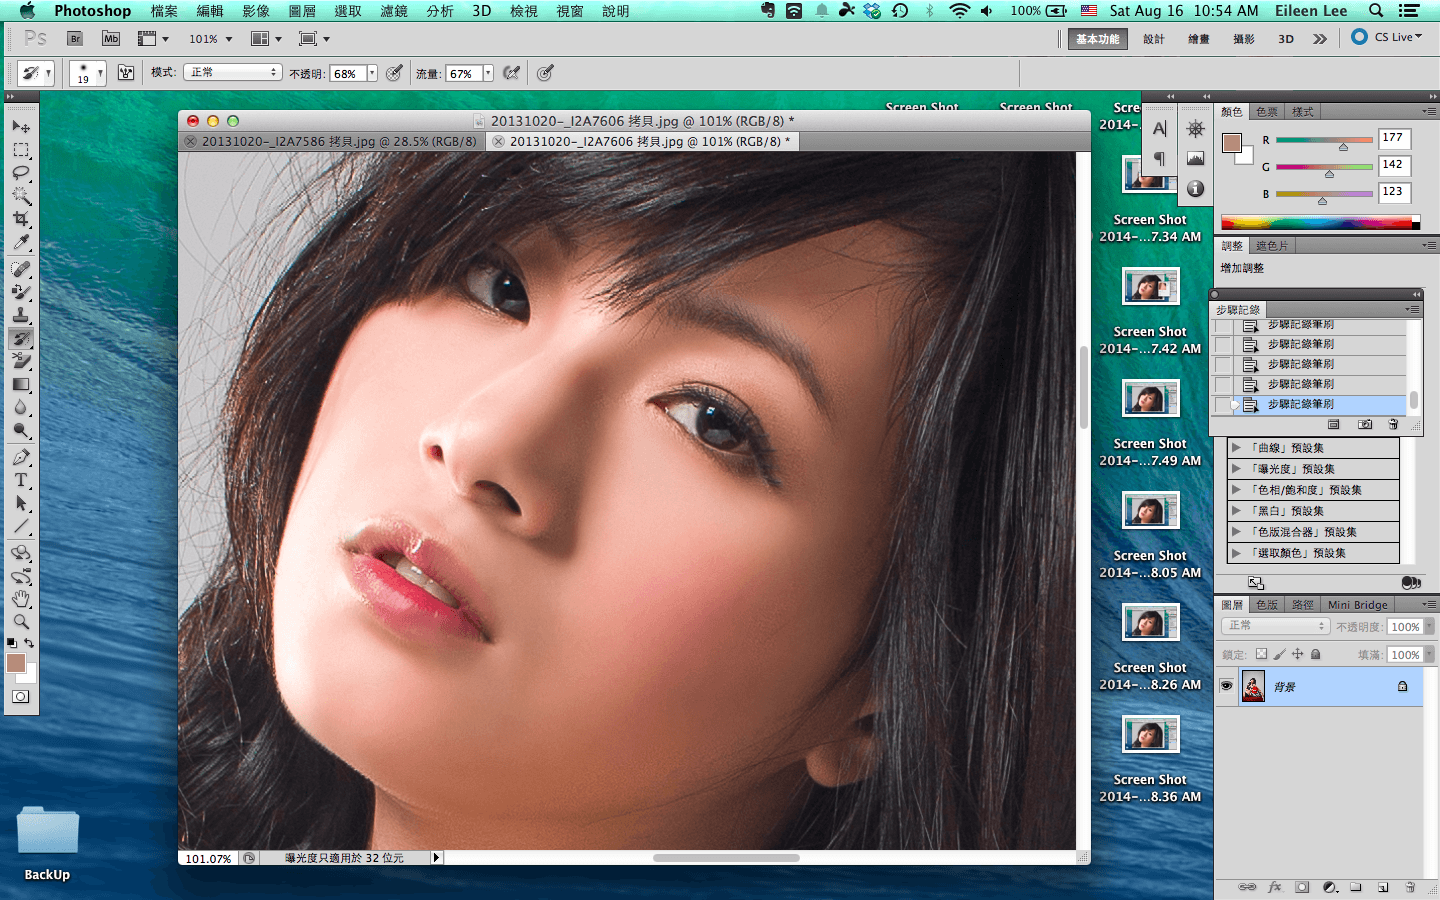Open the flow 67% slider arrow
The image size is (1440, 900).
tap(488, 73)
